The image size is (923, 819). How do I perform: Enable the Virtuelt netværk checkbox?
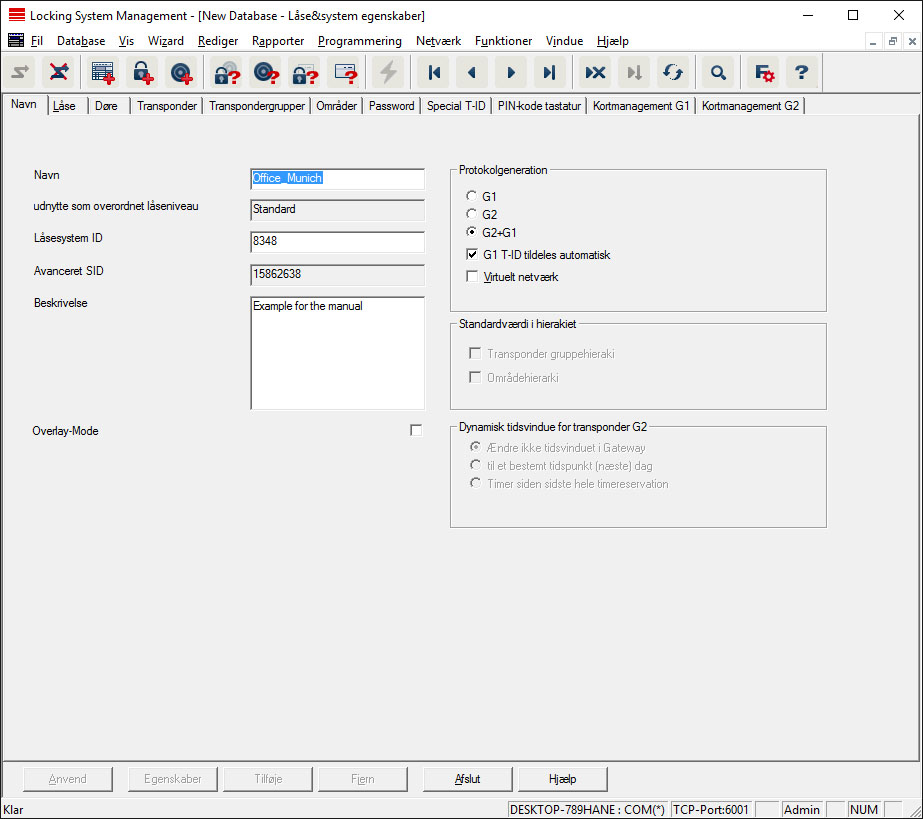click(x=472, y=276)
